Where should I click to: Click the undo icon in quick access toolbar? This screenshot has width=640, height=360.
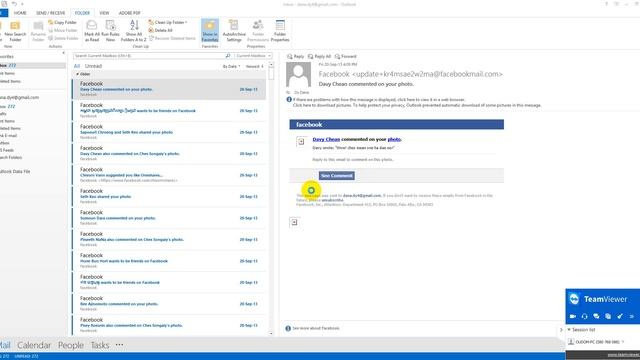(14, 4)
